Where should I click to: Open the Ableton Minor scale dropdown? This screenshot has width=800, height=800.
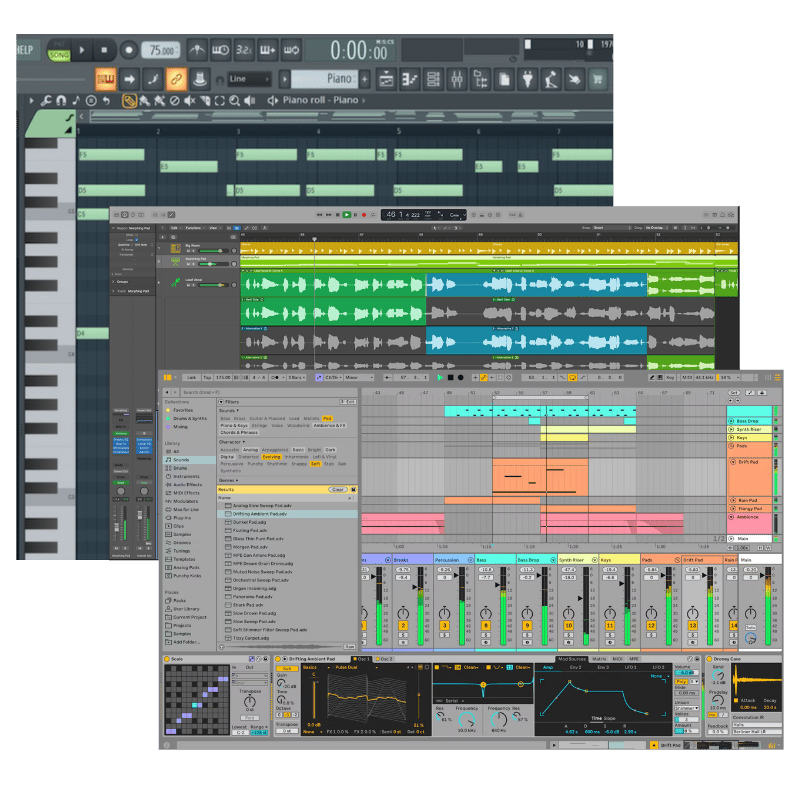tap(359, 378)
